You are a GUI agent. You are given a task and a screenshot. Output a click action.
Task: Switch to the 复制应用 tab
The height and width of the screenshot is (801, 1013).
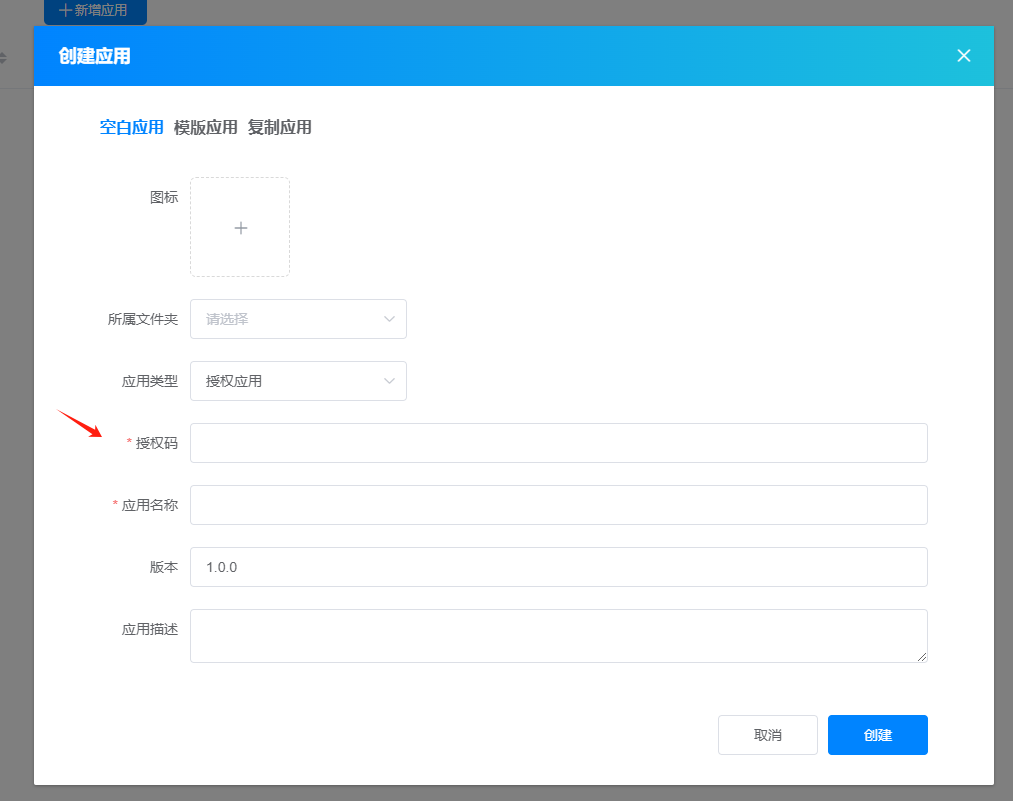[x=280, y=127]
